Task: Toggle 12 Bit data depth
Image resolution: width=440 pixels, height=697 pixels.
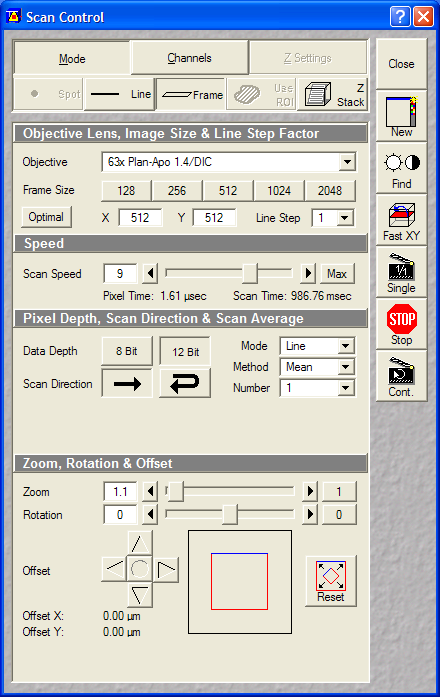Action: point(185,352)
